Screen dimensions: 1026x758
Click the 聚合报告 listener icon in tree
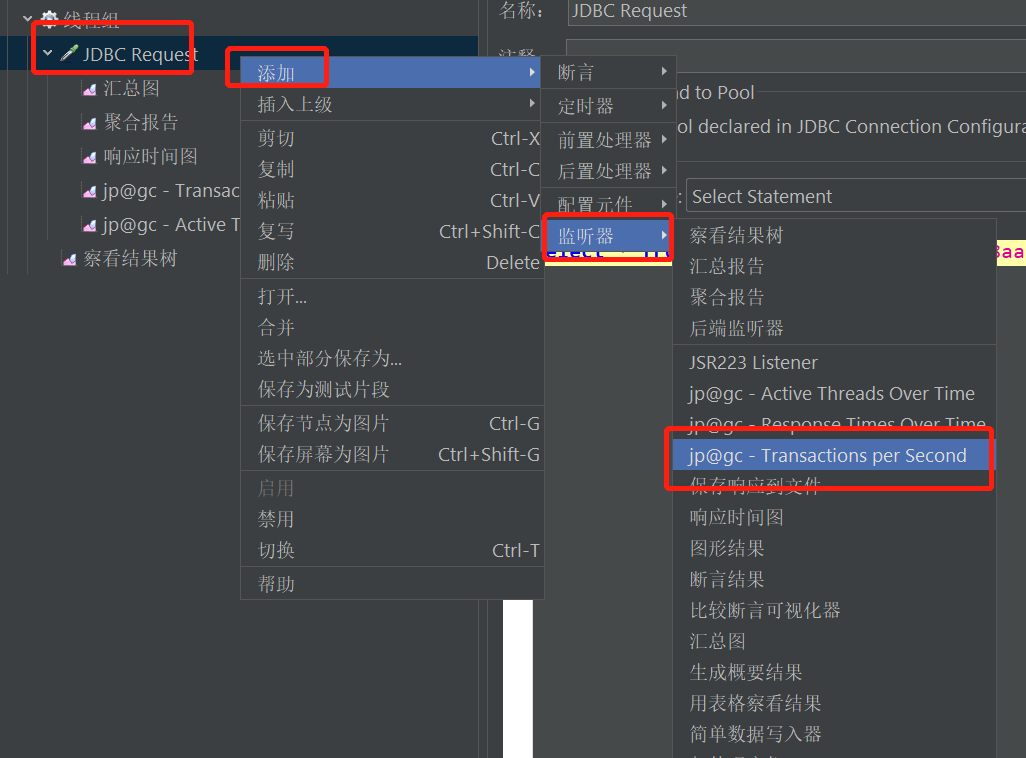pyautogui.click(x=90, y=123)
